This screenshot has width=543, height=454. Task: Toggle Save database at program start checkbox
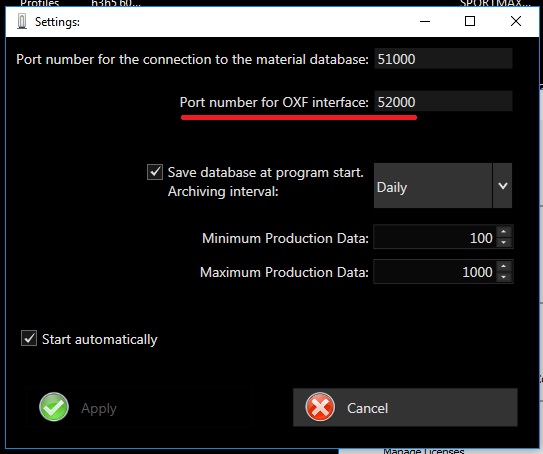click(x=155, y=172)
